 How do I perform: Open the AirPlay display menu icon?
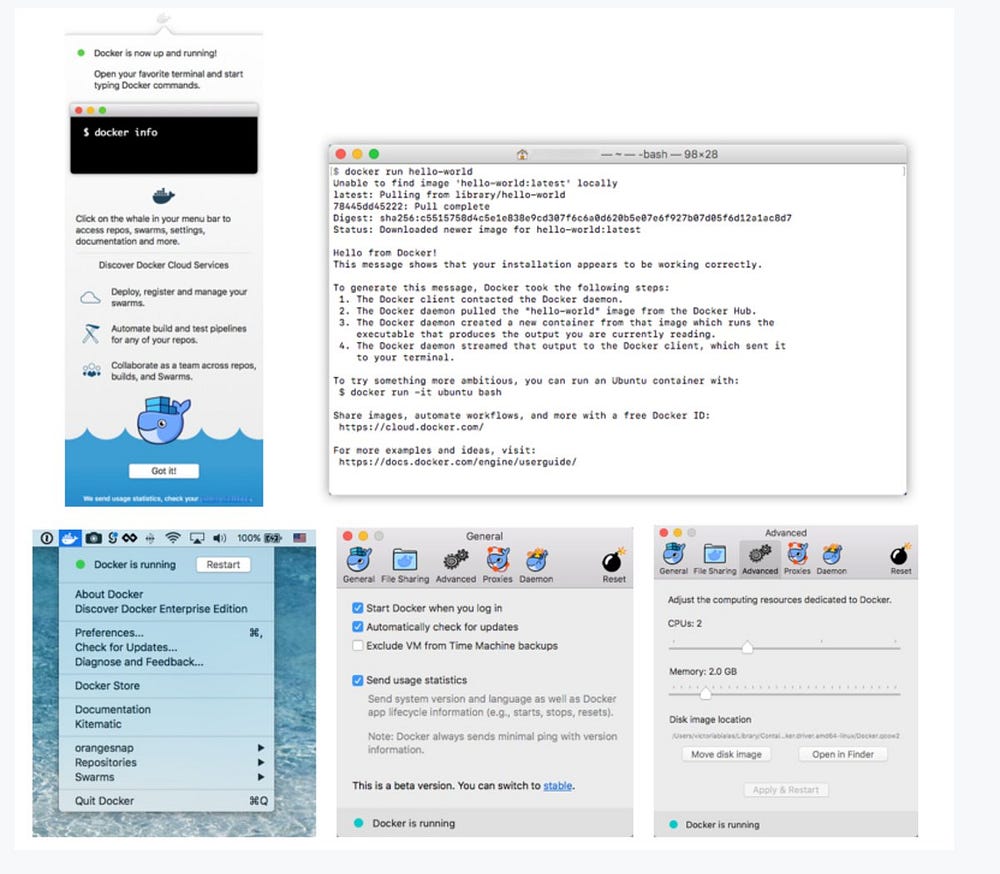(x=197, y=538)
